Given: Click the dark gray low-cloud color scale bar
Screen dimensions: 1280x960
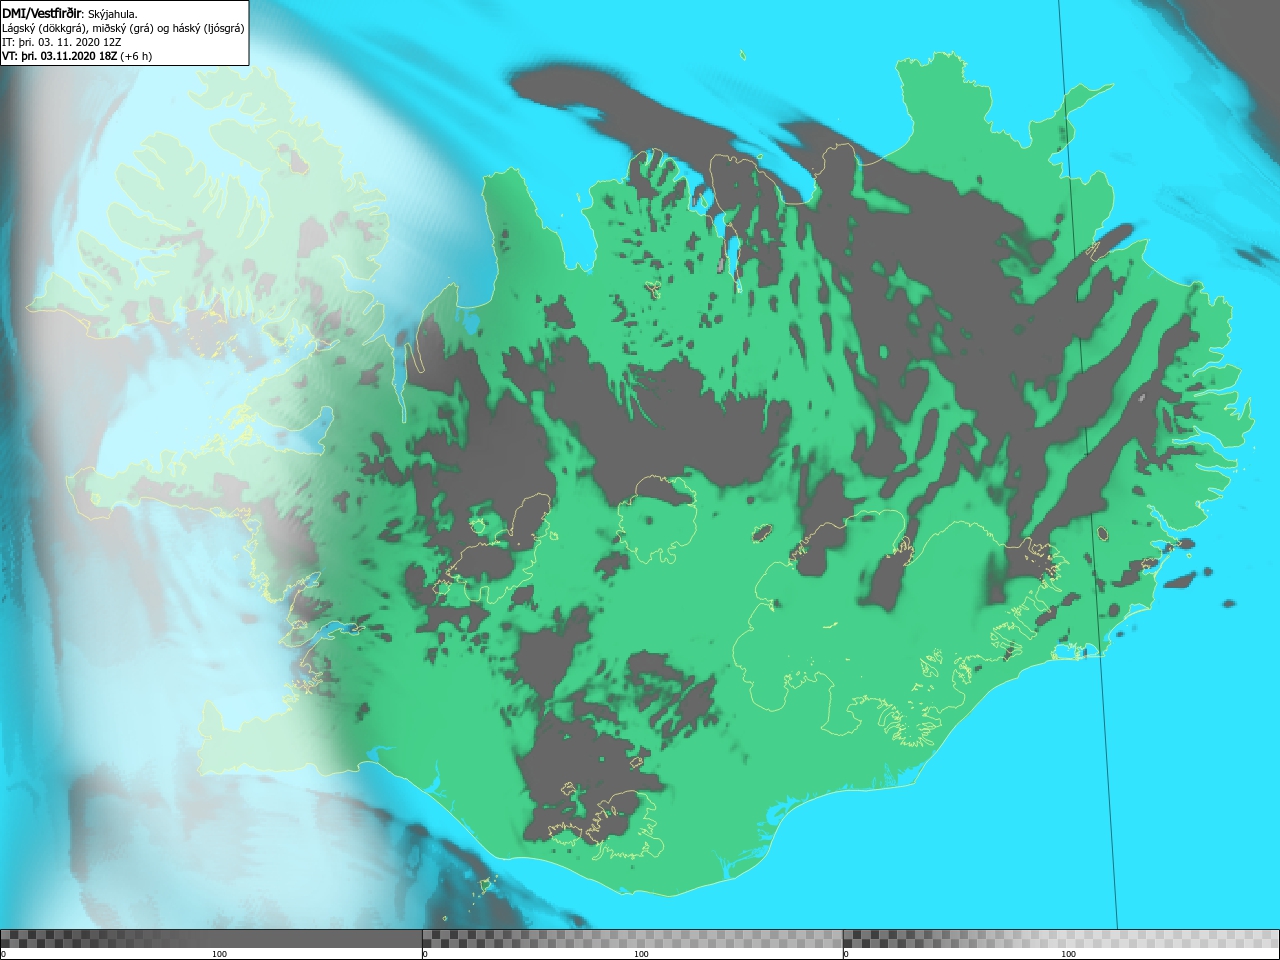Looking at the screenshot, I should (x=211, y=939).
